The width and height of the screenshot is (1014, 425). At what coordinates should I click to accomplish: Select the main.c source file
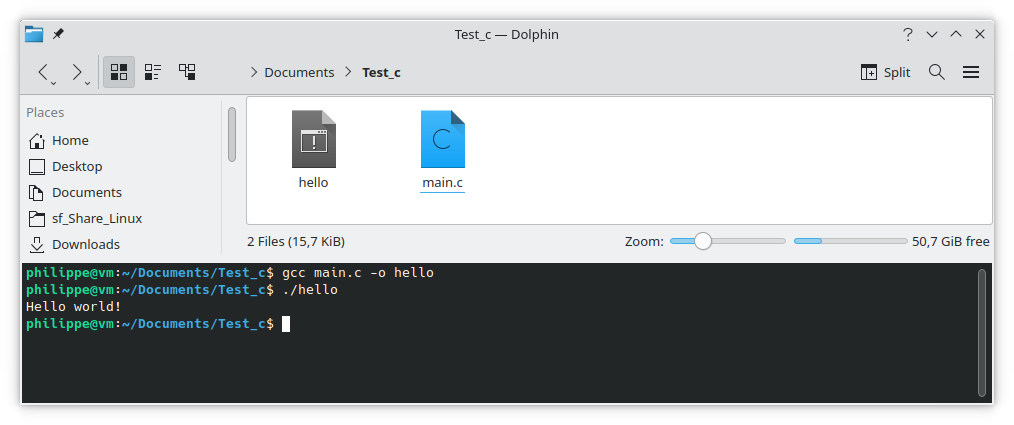443,149
